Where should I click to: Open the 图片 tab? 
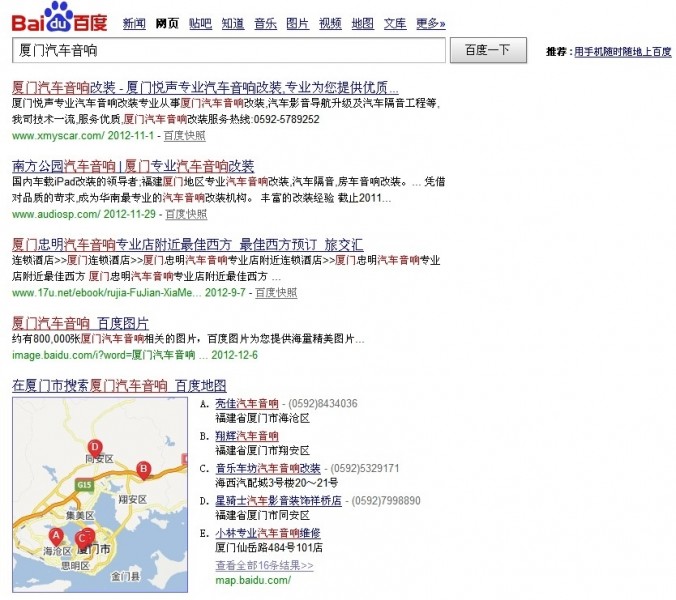point(297,23)
